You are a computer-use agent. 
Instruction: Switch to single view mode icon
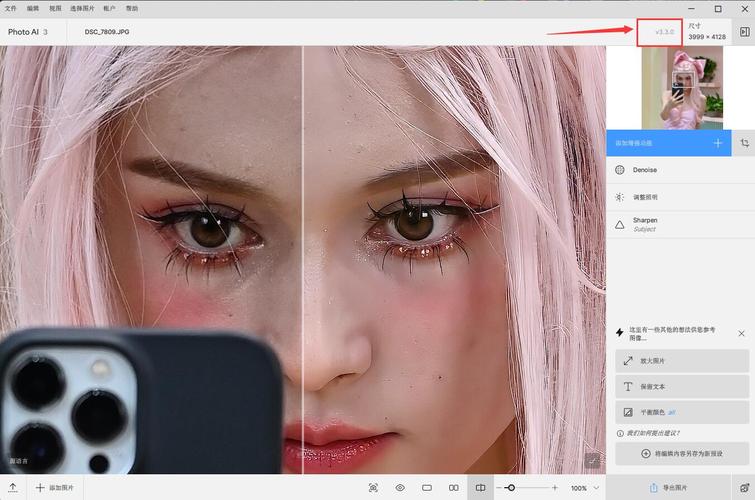427,488
